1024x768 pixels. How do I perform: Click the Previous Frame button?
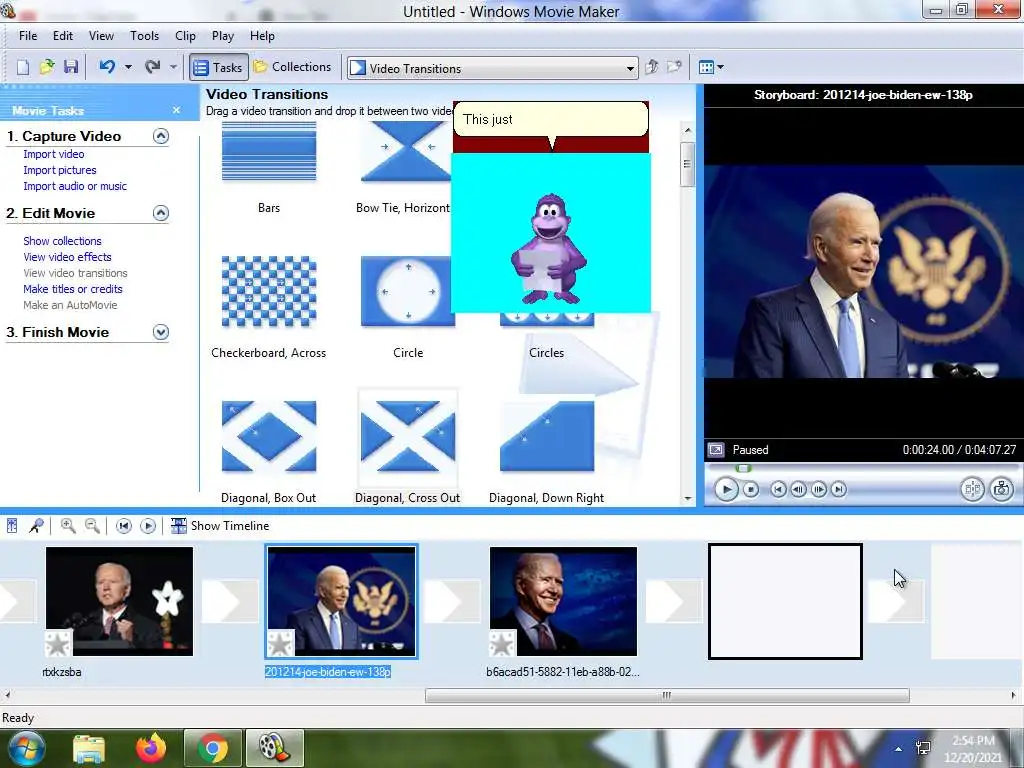(x=798, y=489)
